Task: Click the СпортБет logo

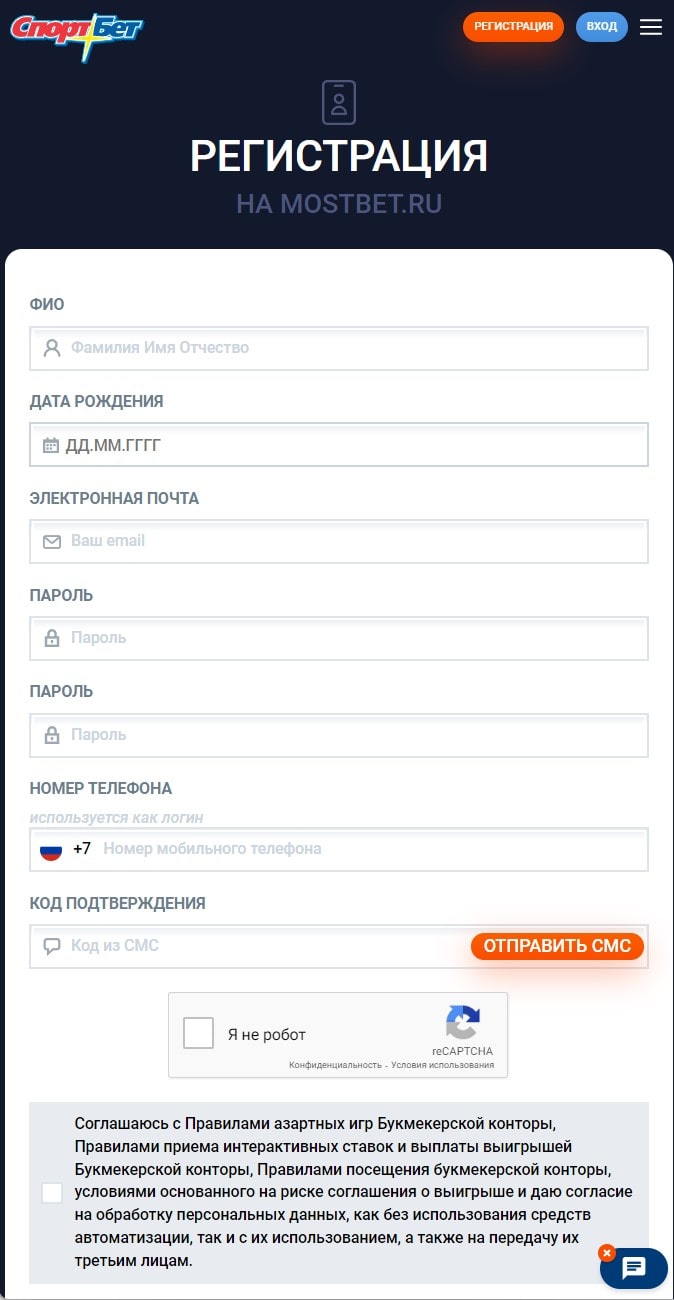Action: point(77,35)
